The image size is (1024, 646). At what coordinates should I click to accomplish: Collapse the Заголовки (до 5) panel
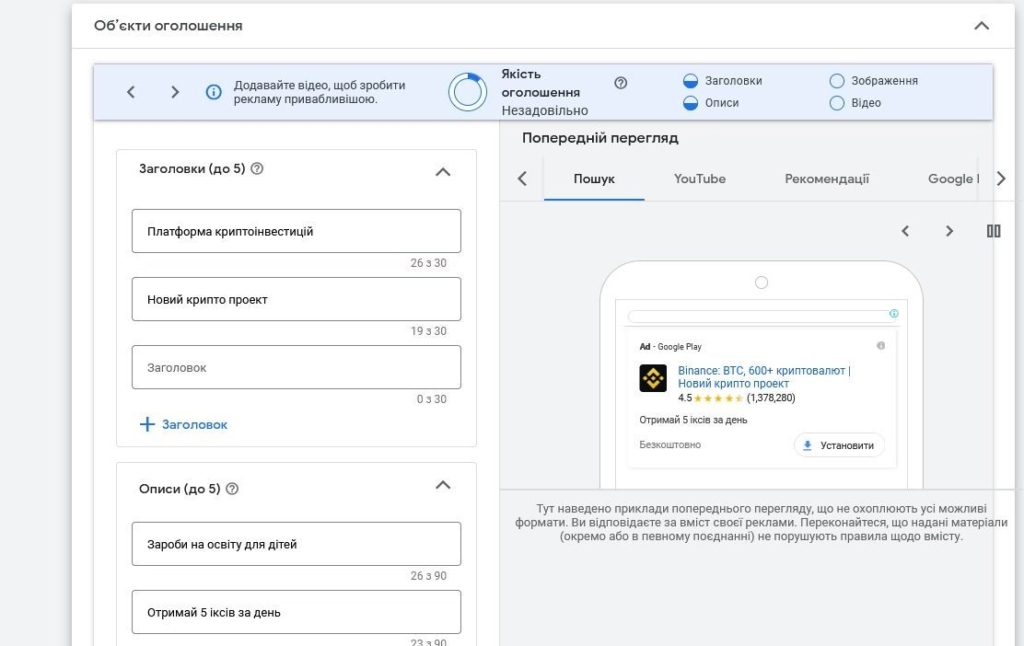443,171
